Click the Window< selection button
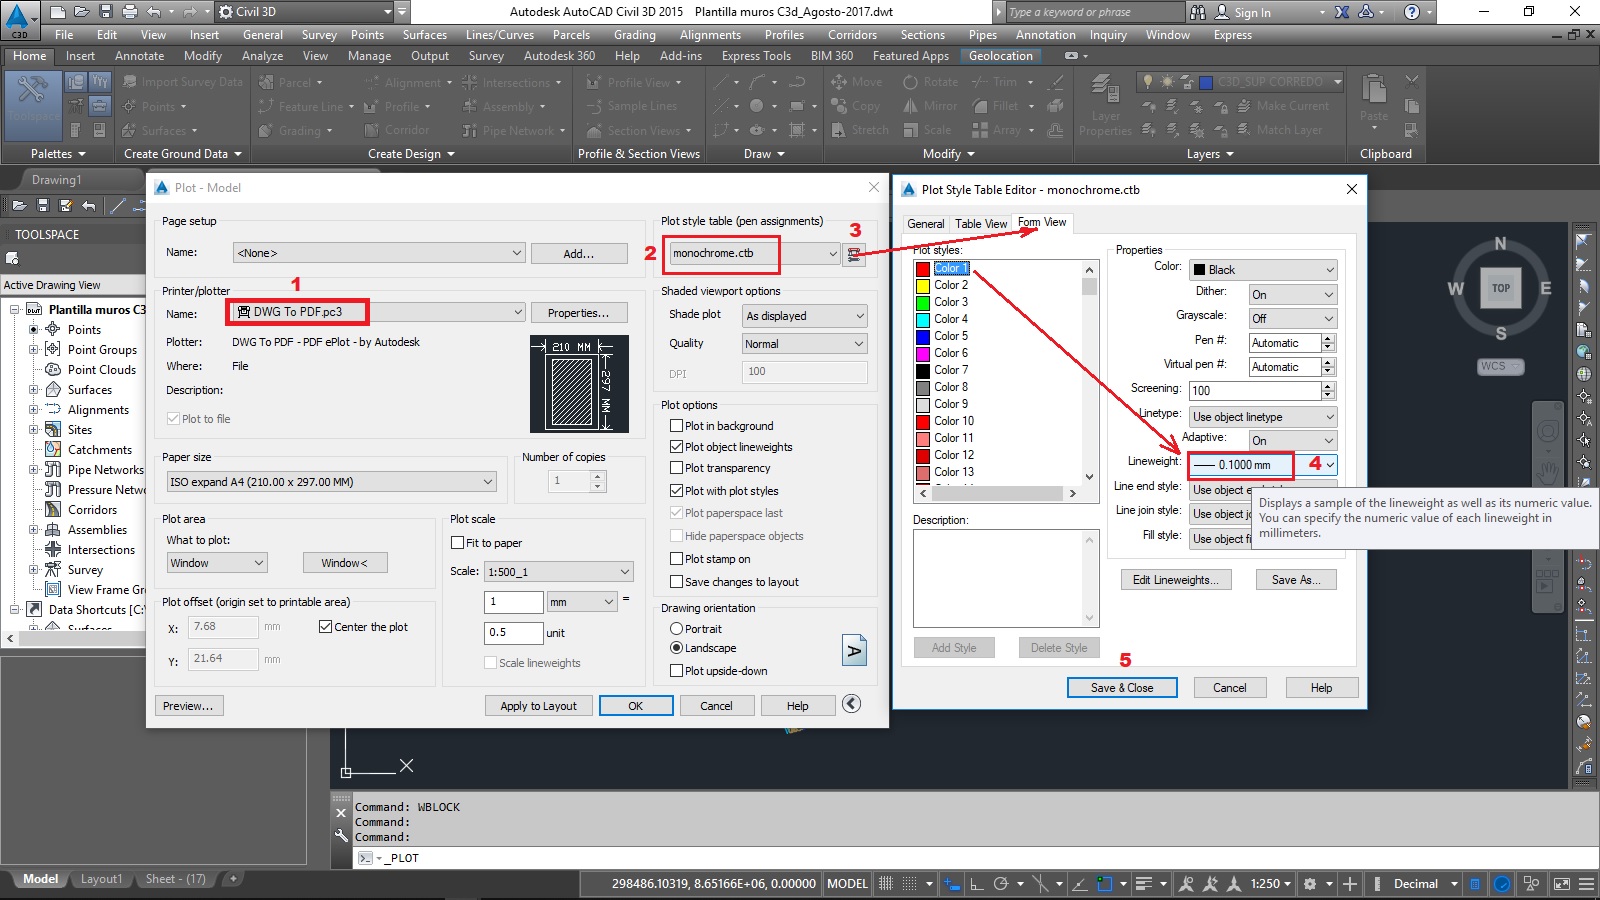This screenshot has height=900, width=1600. point(345,563)
